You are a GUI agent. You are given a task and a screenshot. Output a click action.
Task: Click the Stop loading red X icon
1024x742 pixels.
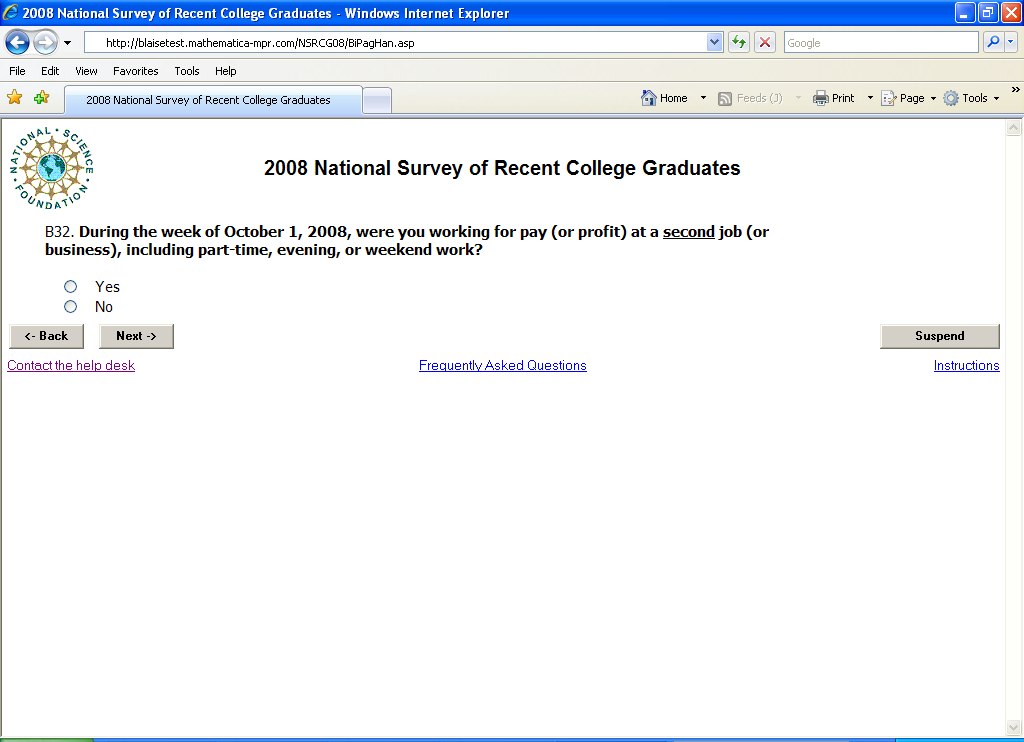[x=765, y=42]
